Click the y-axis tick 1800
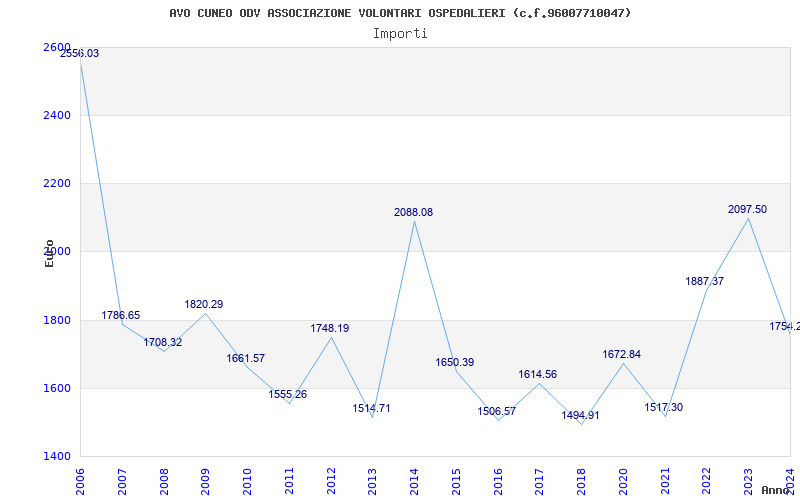Image resolution: width=800 pixels, height=500 pixels. pos(57,320)
